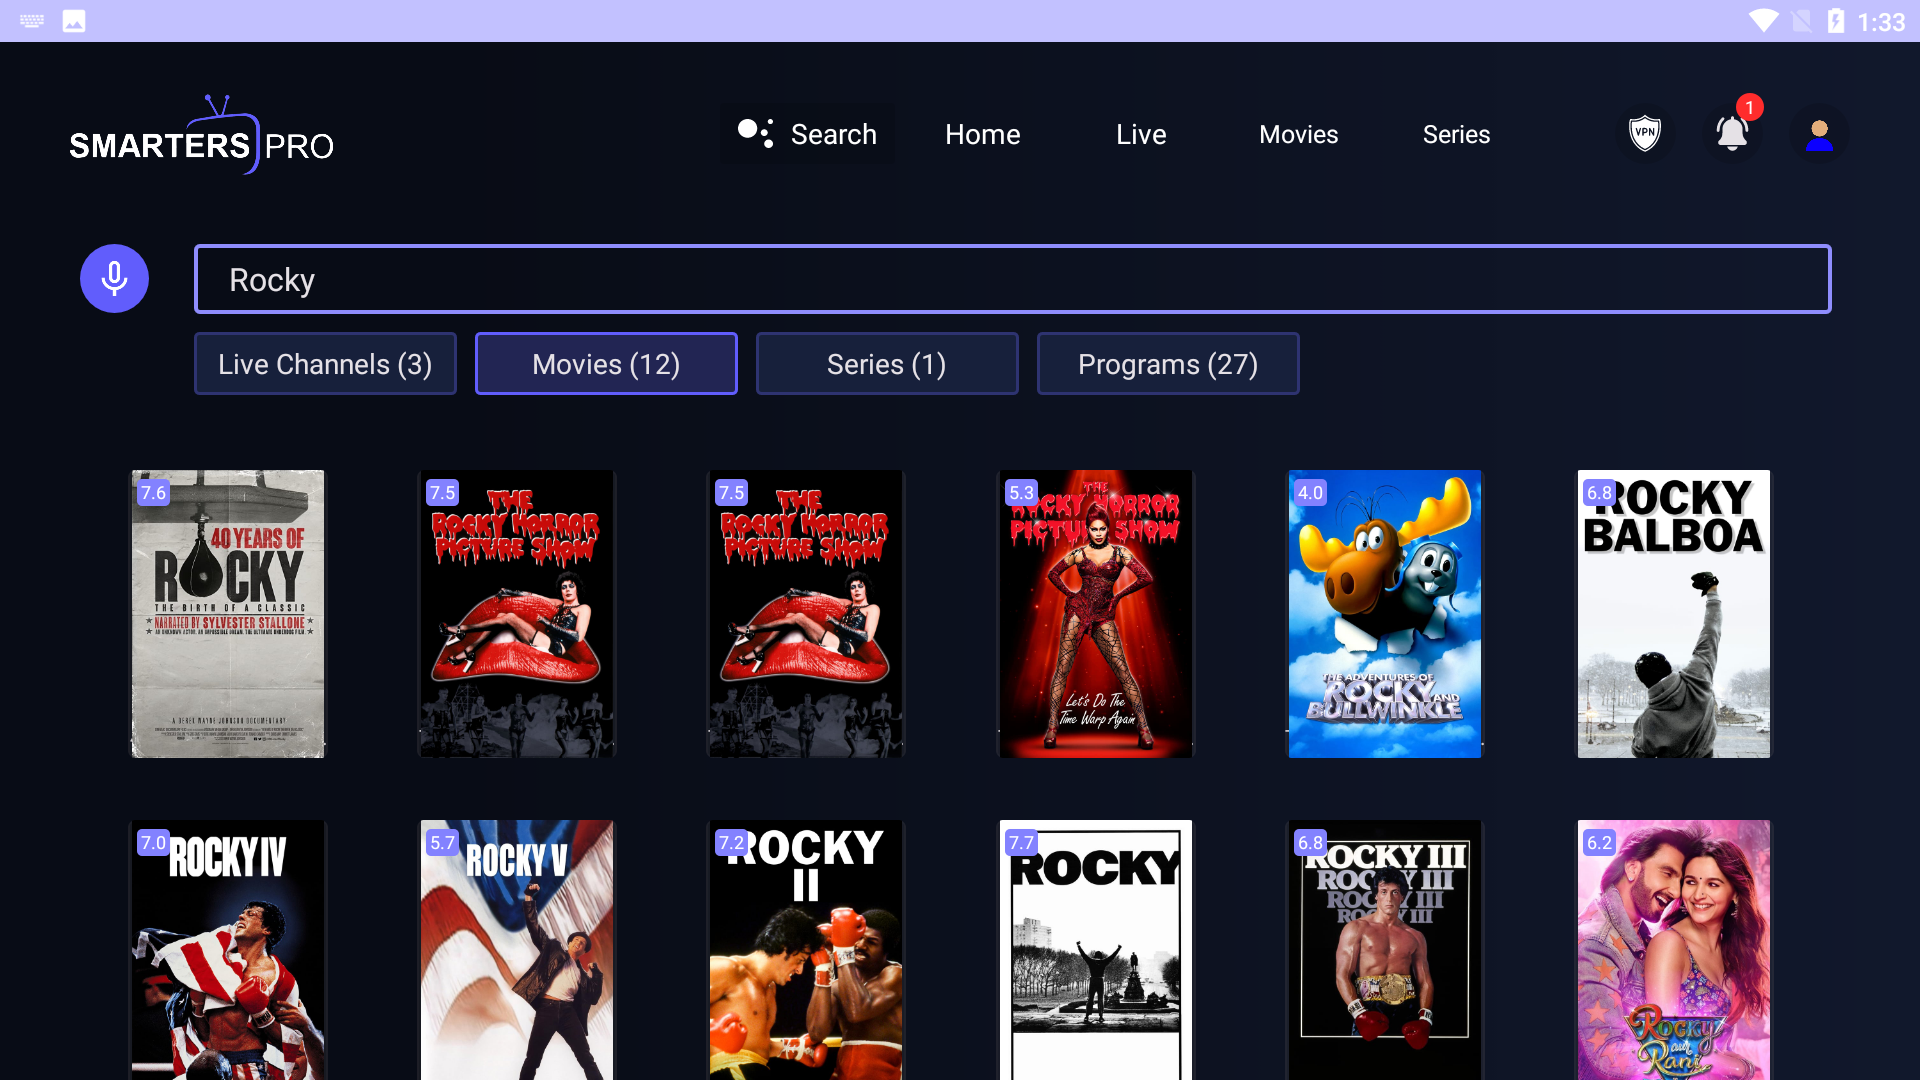Open the VPN shield icon
The width and height of the screenshot is (1920, 1080).
(x=1644, y=133)
